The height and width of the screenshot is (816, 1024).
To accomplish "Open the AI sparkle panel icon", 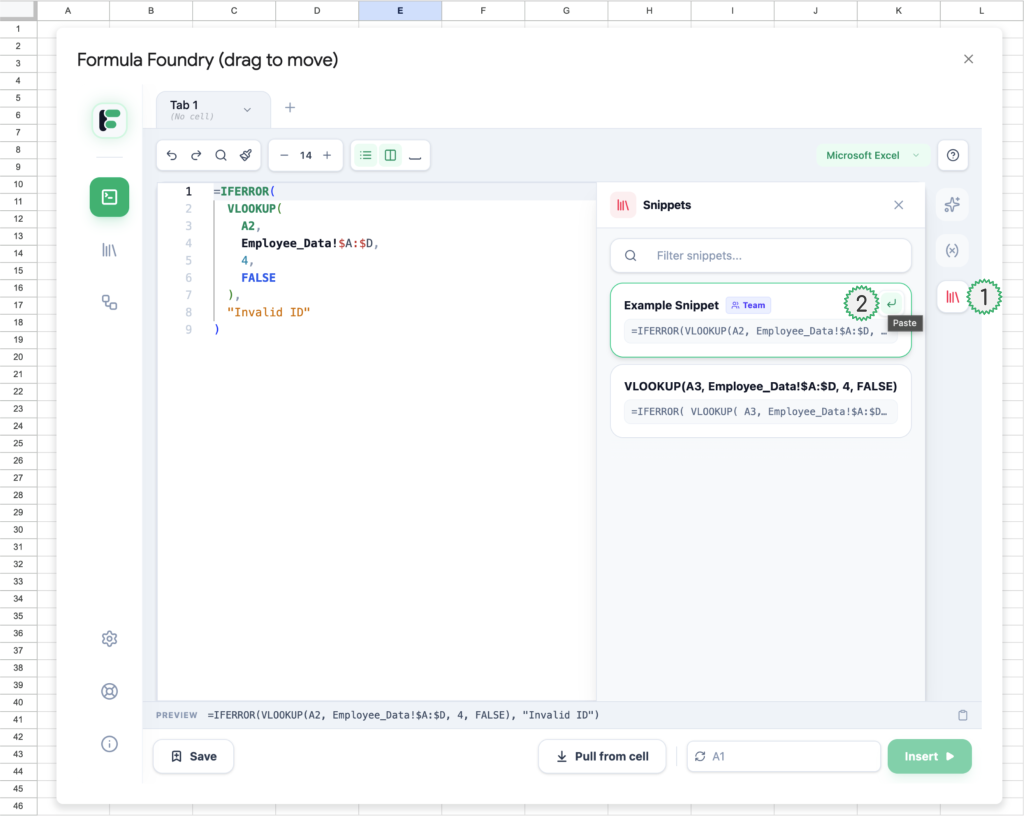I will 952,205.
